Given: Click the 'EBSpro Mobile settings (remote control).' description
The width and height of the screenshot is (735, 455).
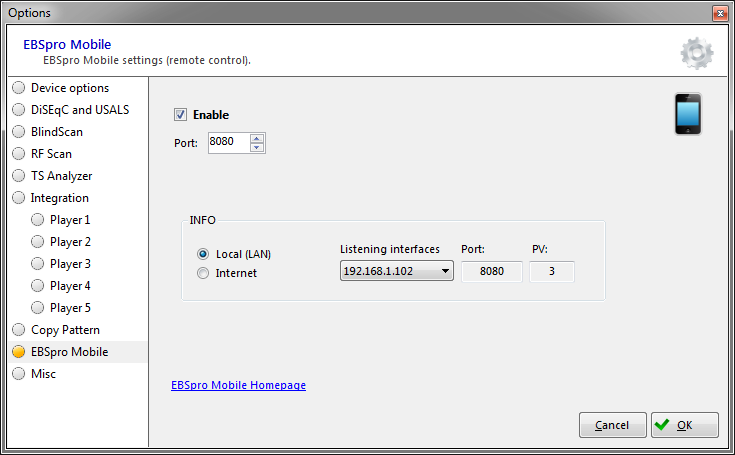Looking at the screenshot, I should pyautogui.click(x=147, y=60).
